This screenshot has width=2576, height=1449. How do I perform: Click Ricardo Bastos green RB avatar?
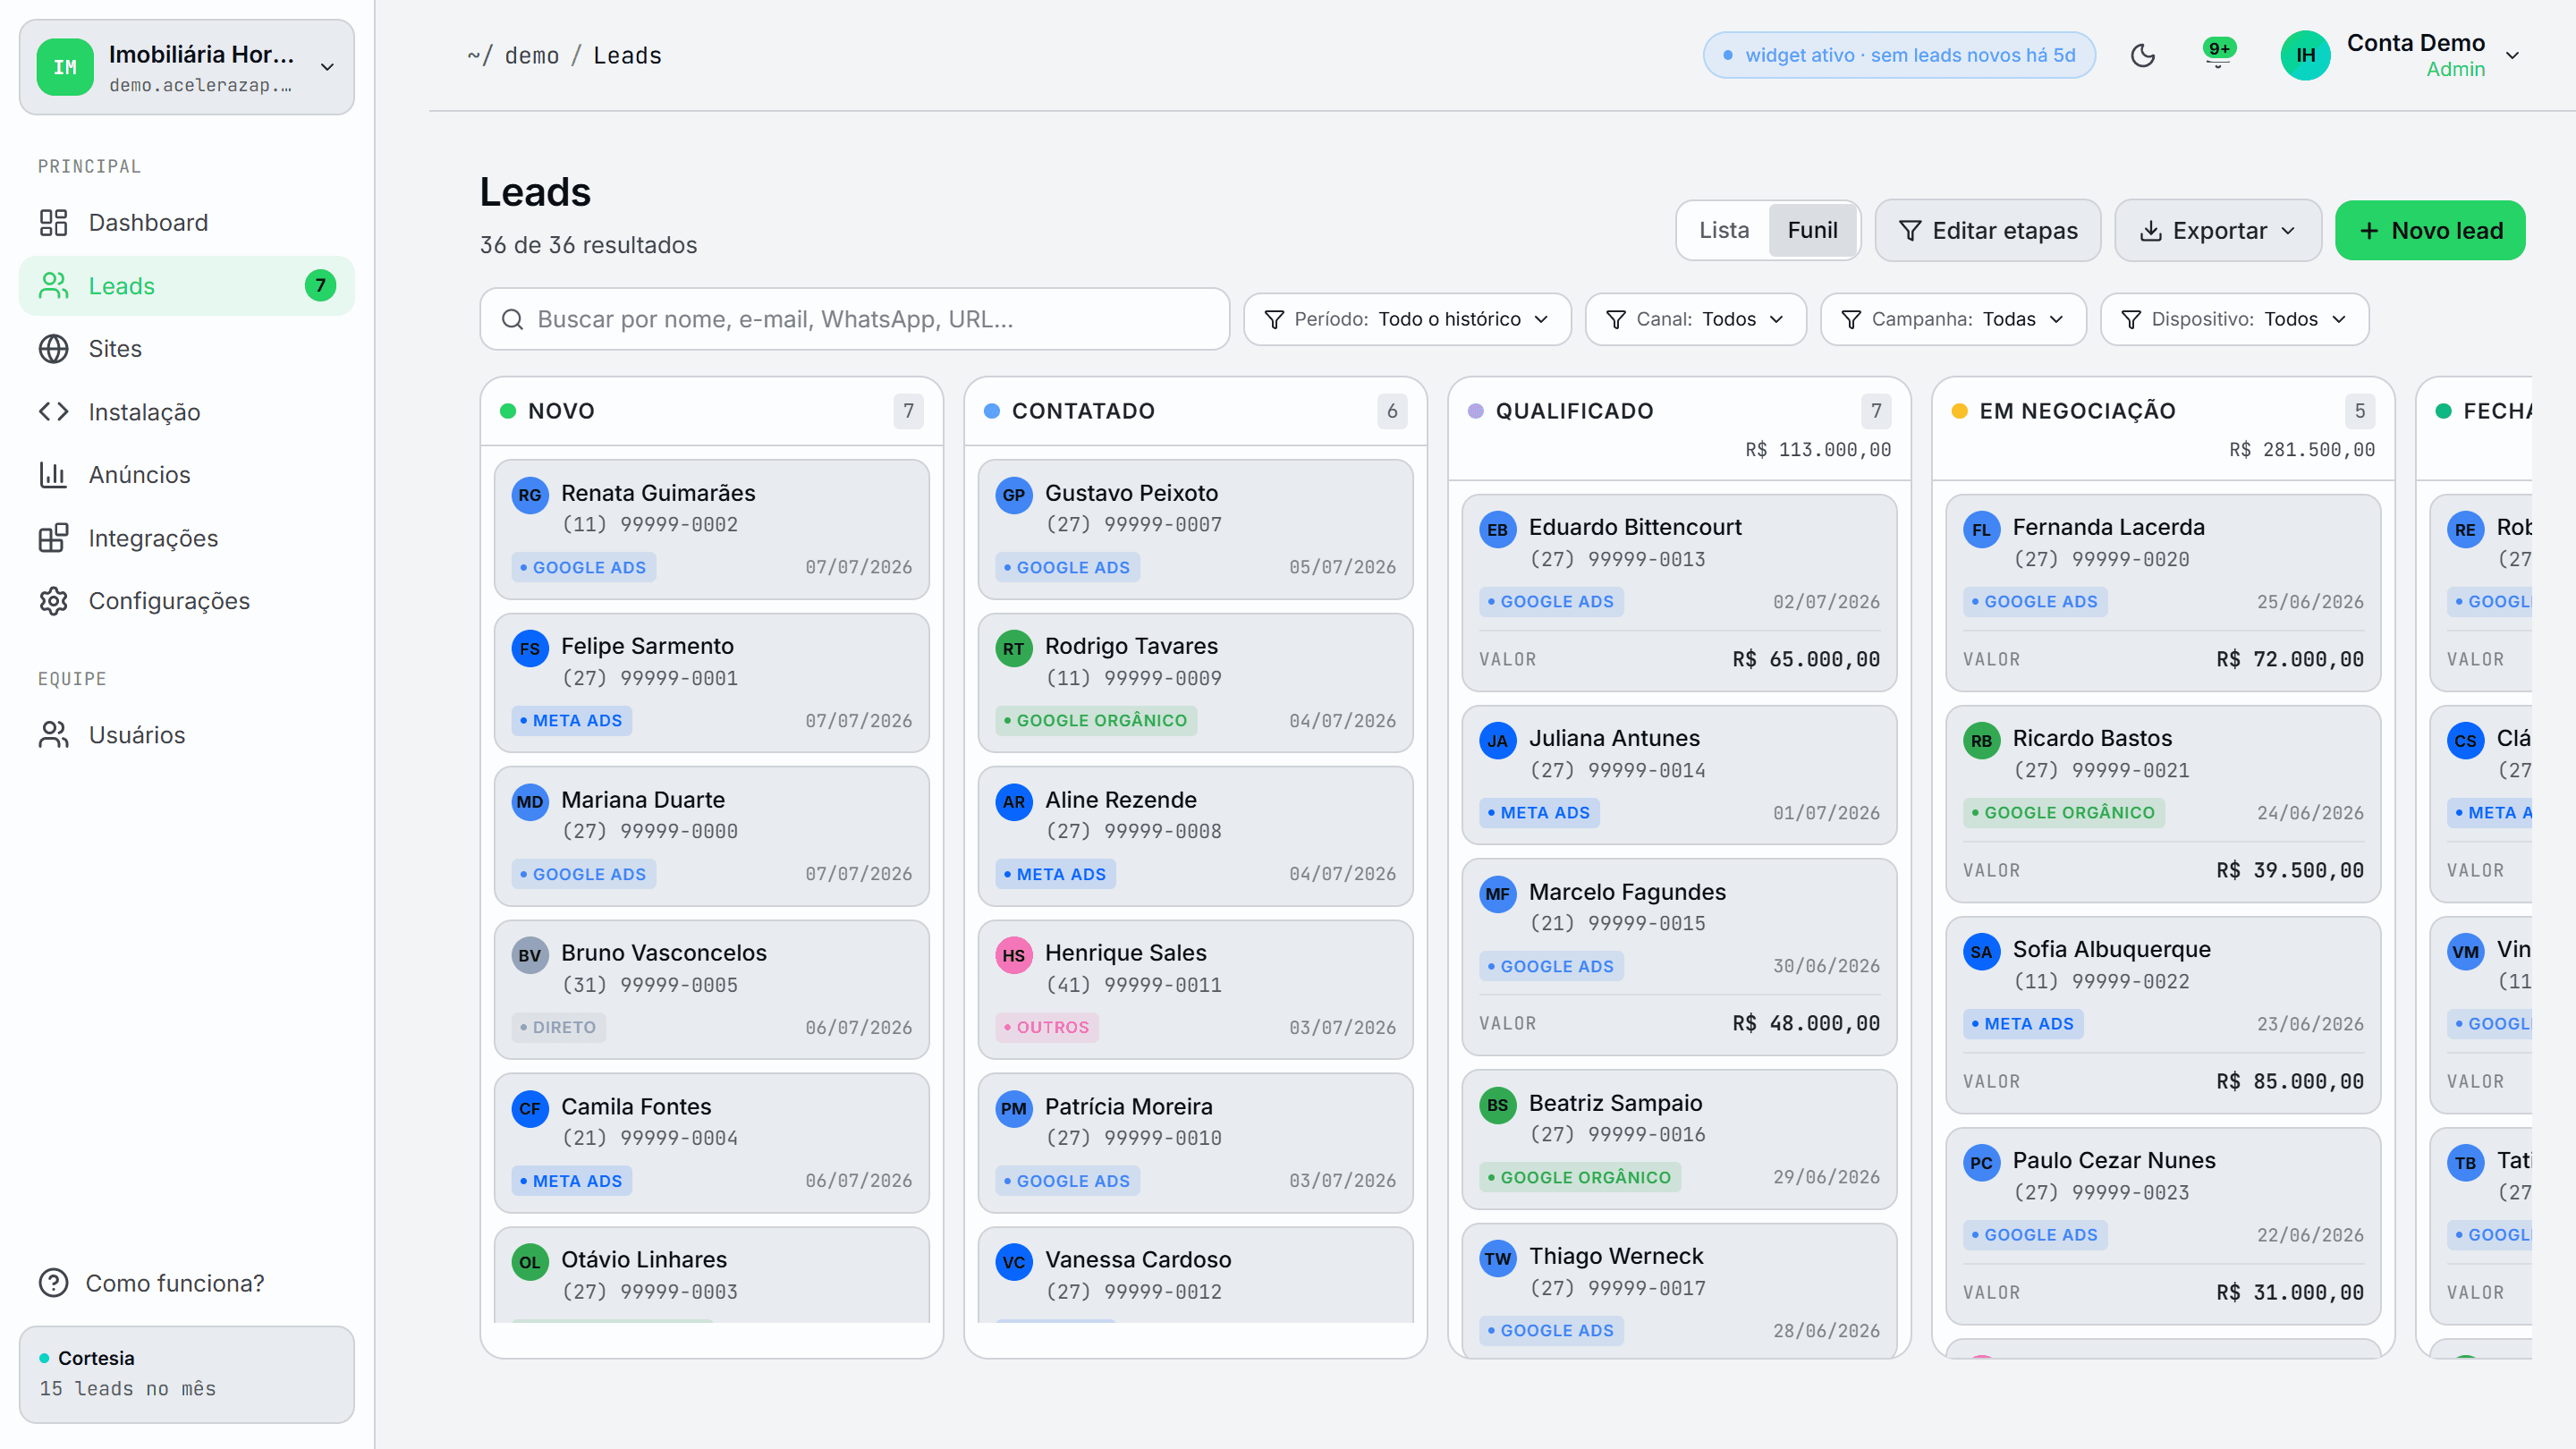click(x=1981, y=740)
